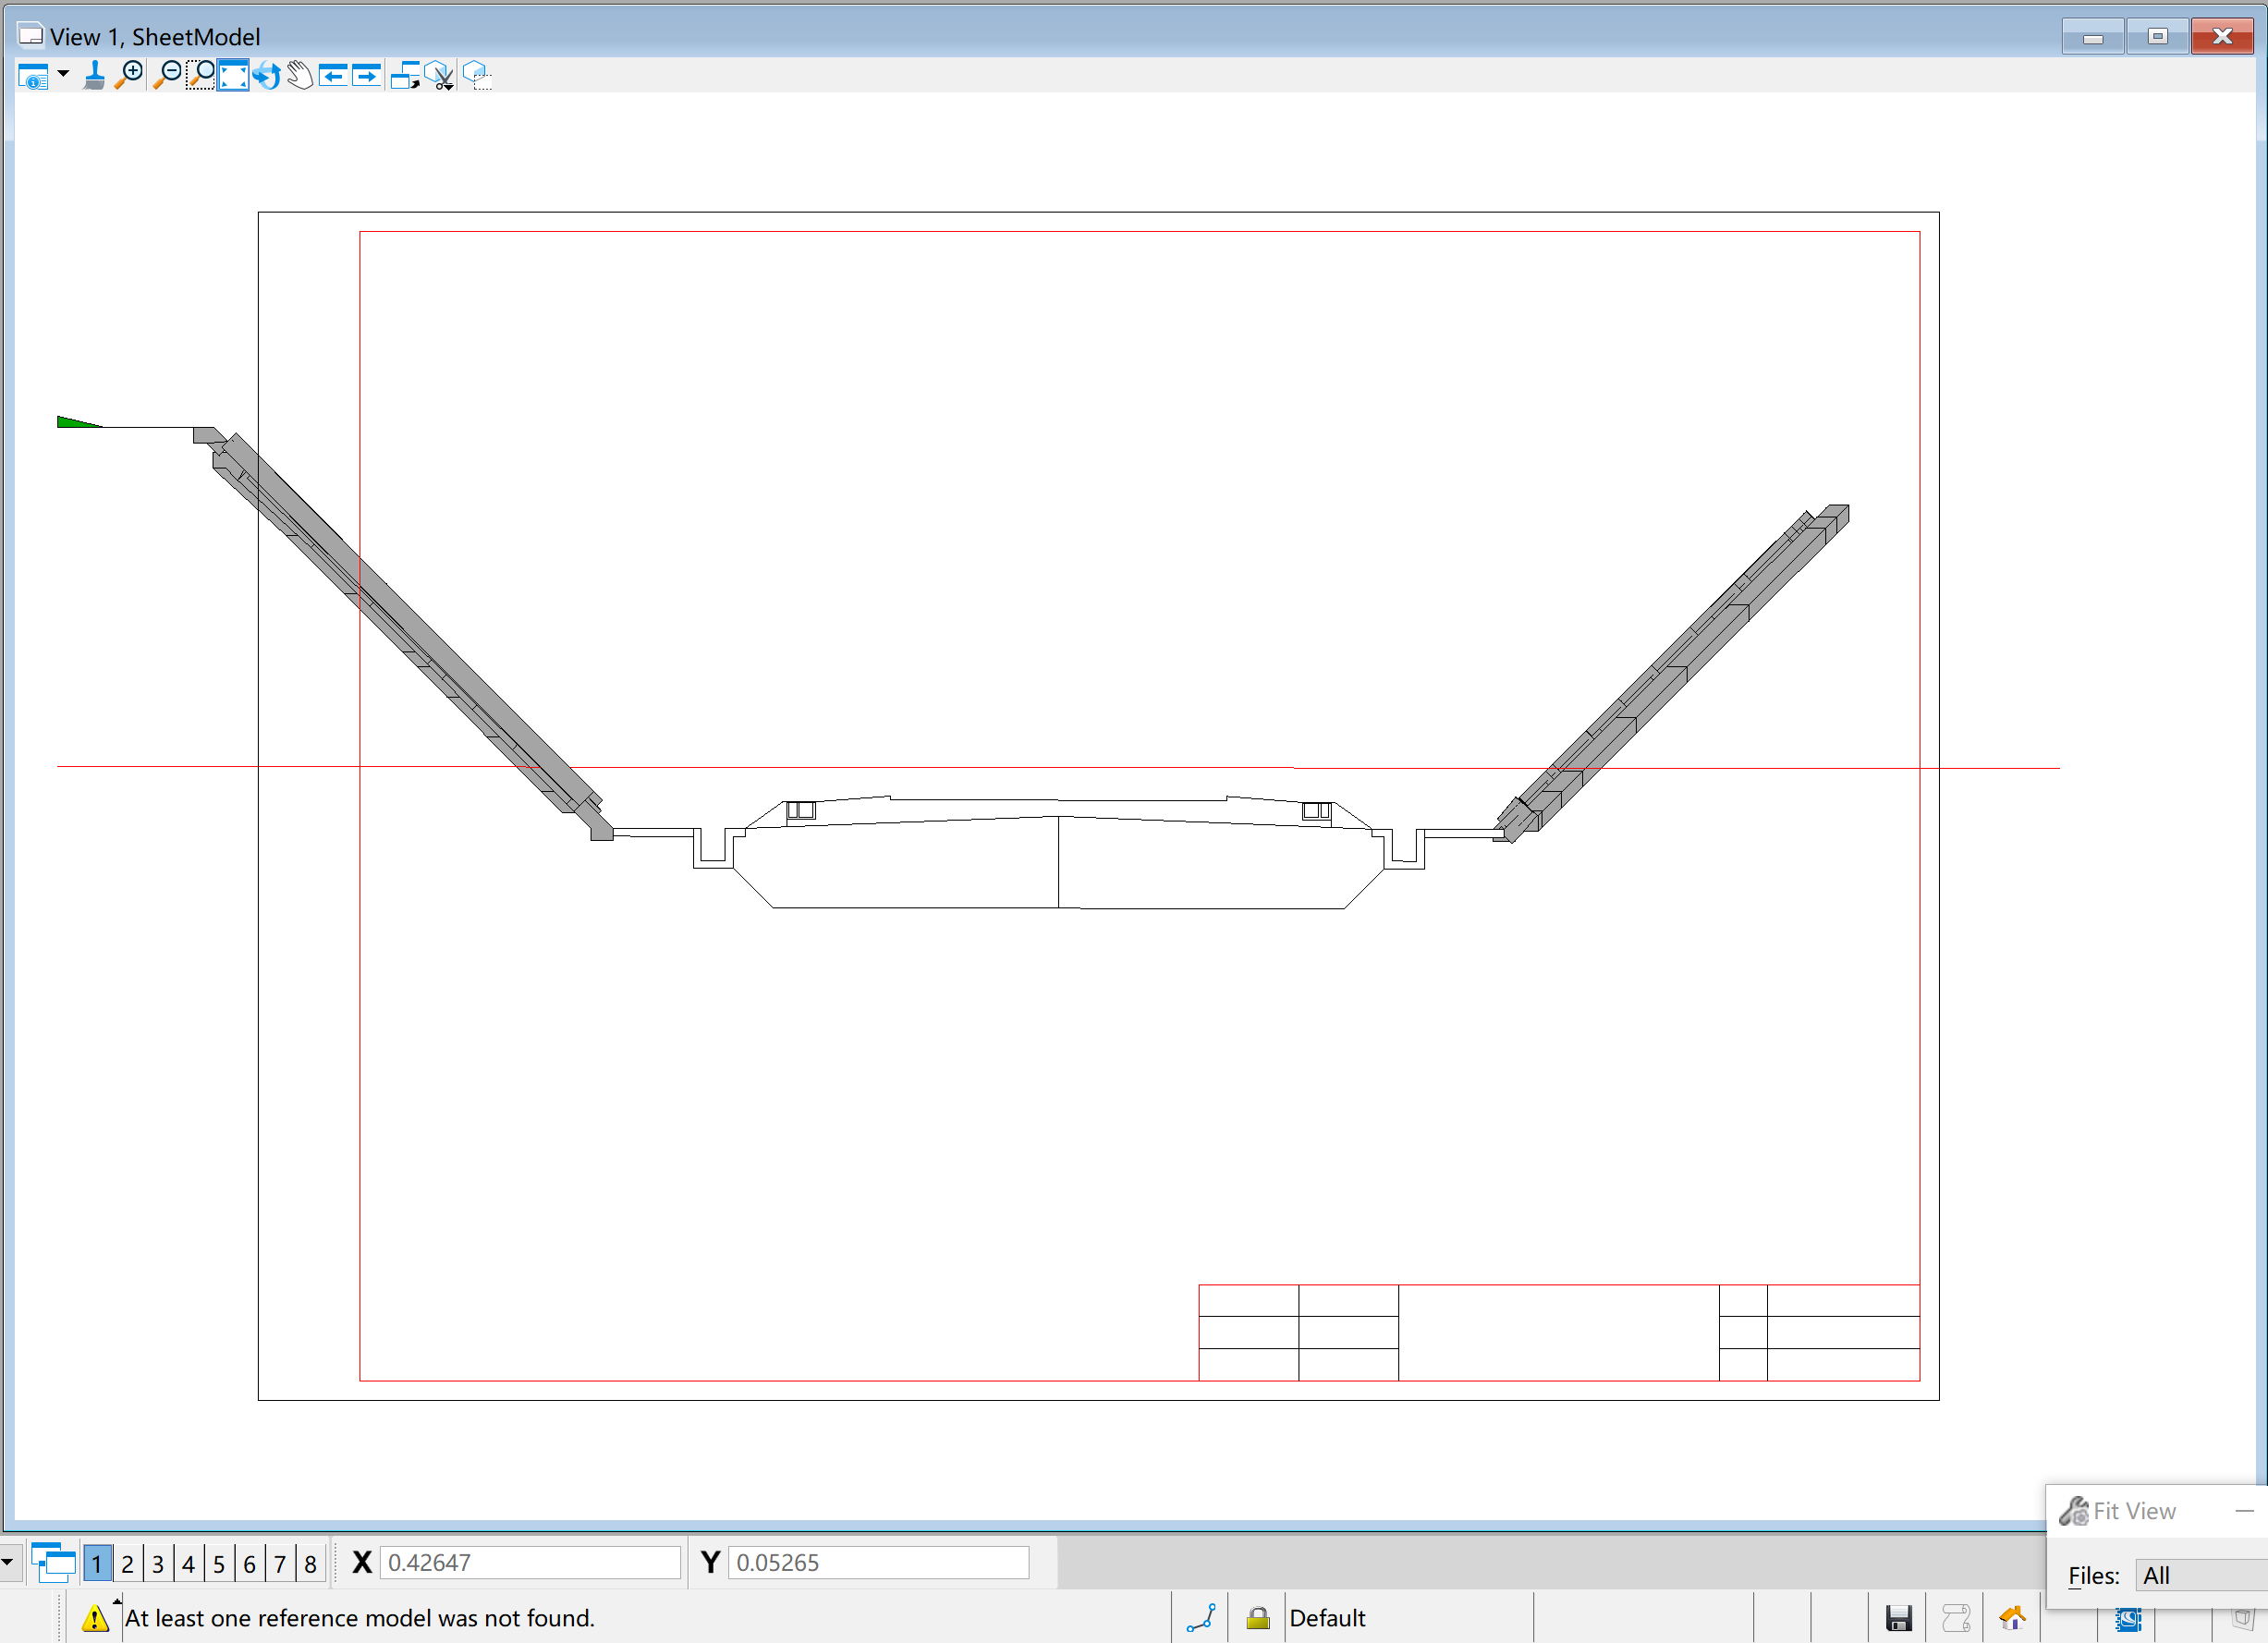Go to View Previous

(x=333, y=75)
